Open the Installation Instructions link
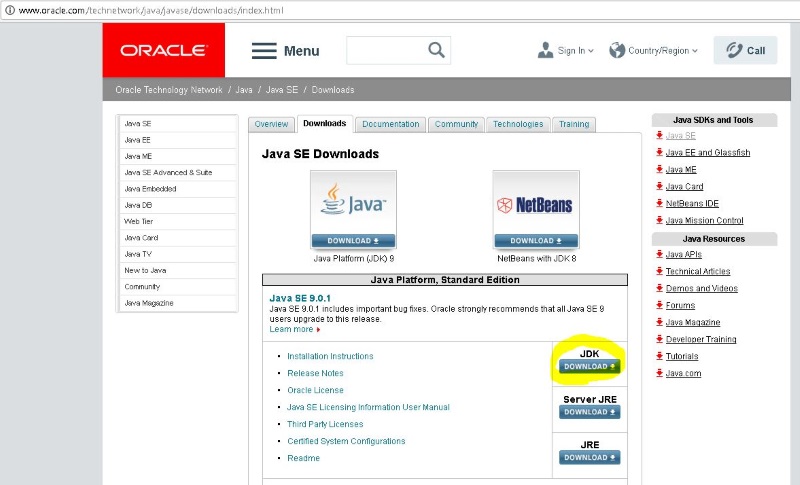Image resolution: width=800 pixels, height=485 pixels. click(330, 356)
